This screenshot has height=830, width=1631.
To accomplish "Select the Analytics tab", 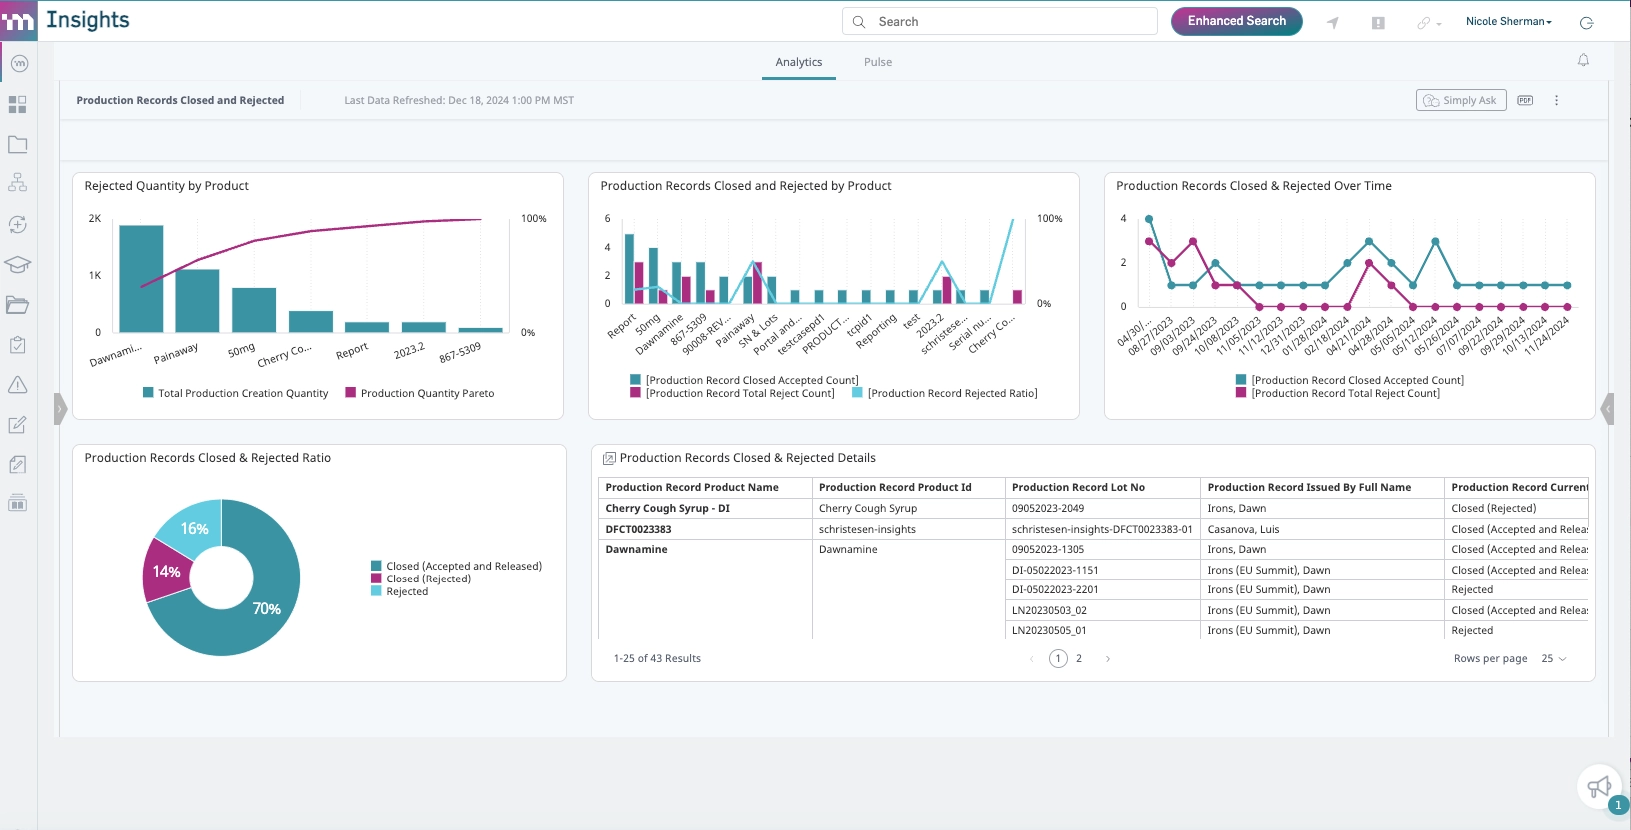I will pyautogui.click(x=799, y=62).
